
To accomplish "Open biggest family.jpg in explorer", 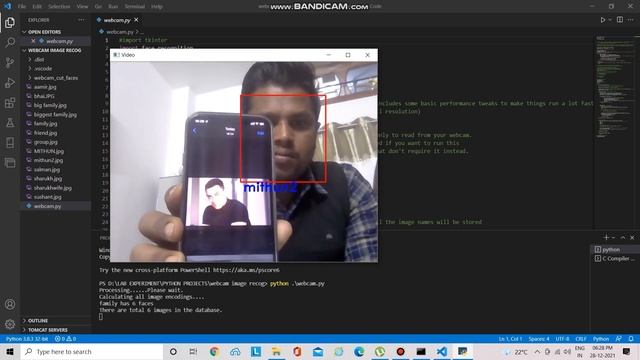I will point(55,115).
